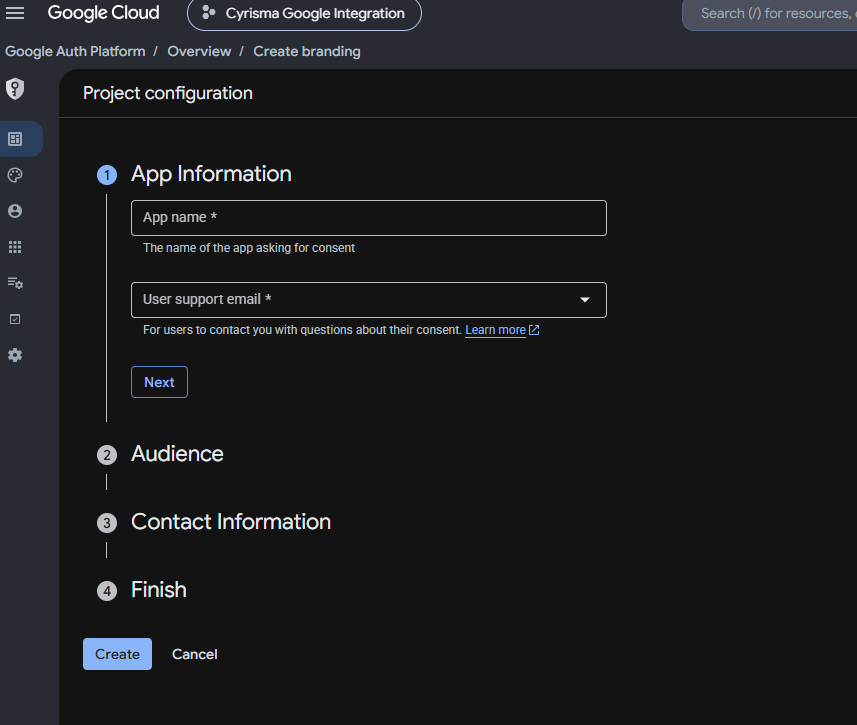Select the App Information step header
The image size is (857, 725).
coord(211,174)
